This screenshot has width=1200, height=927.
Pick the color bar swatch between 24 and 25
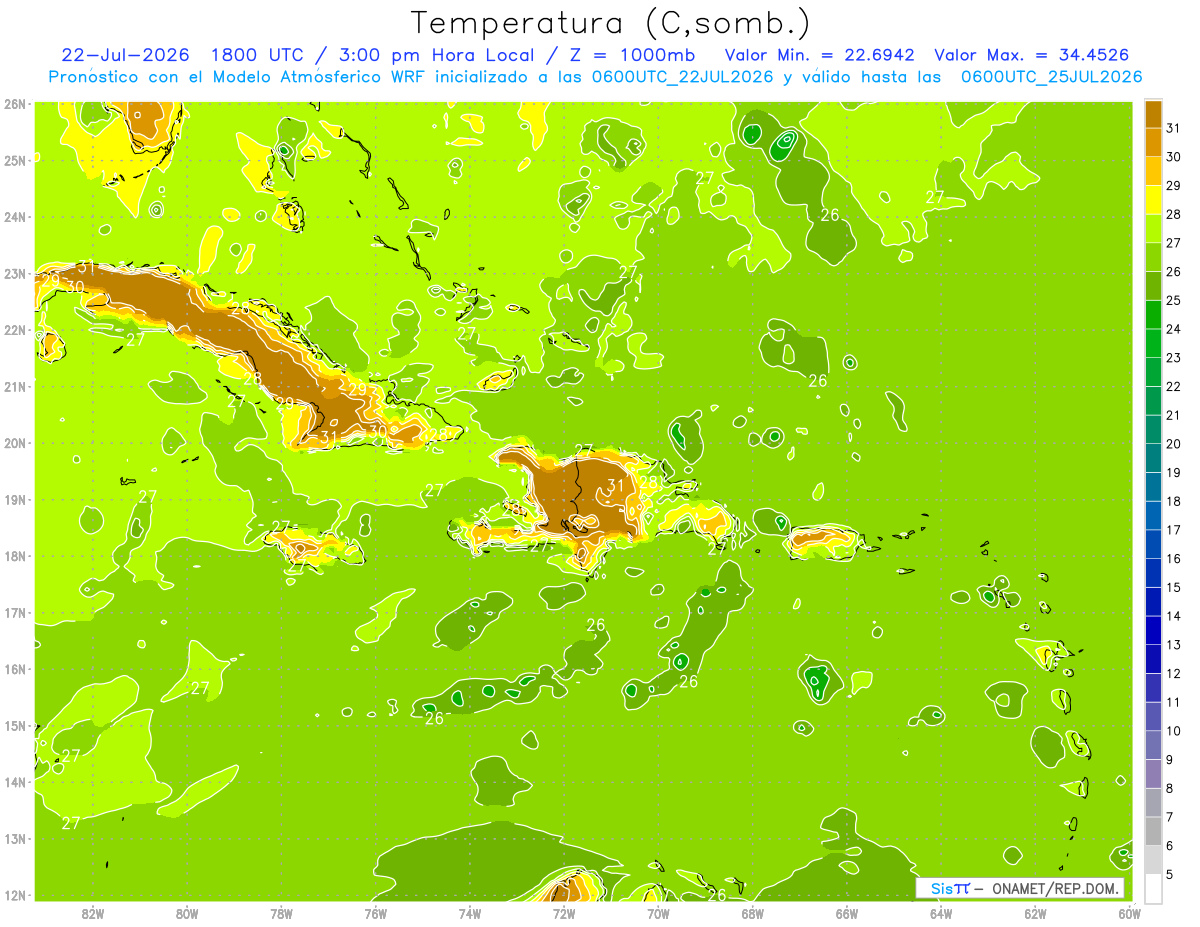[x=1153, y=314]
